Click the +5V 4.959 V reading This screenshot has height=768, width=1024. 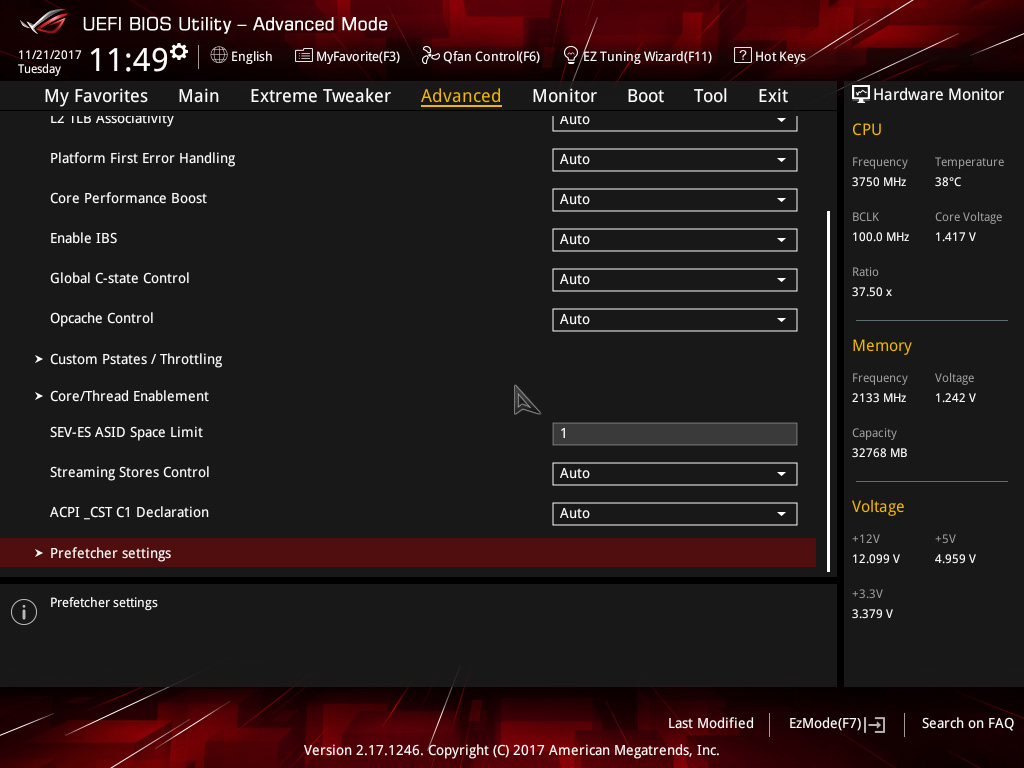pos(955,558)
